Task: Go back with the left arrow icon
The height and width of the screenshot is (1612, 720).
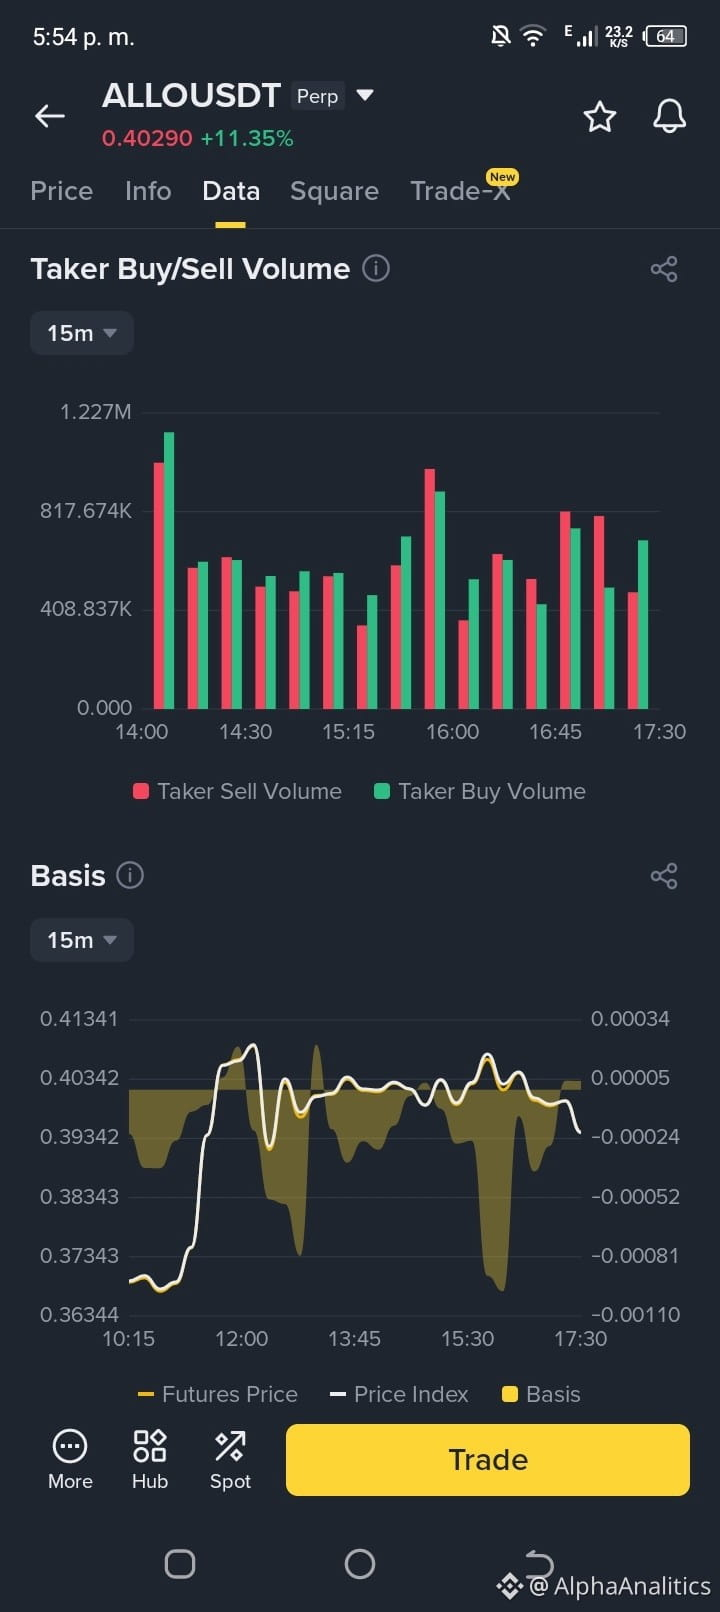Action: click(50, 116)
